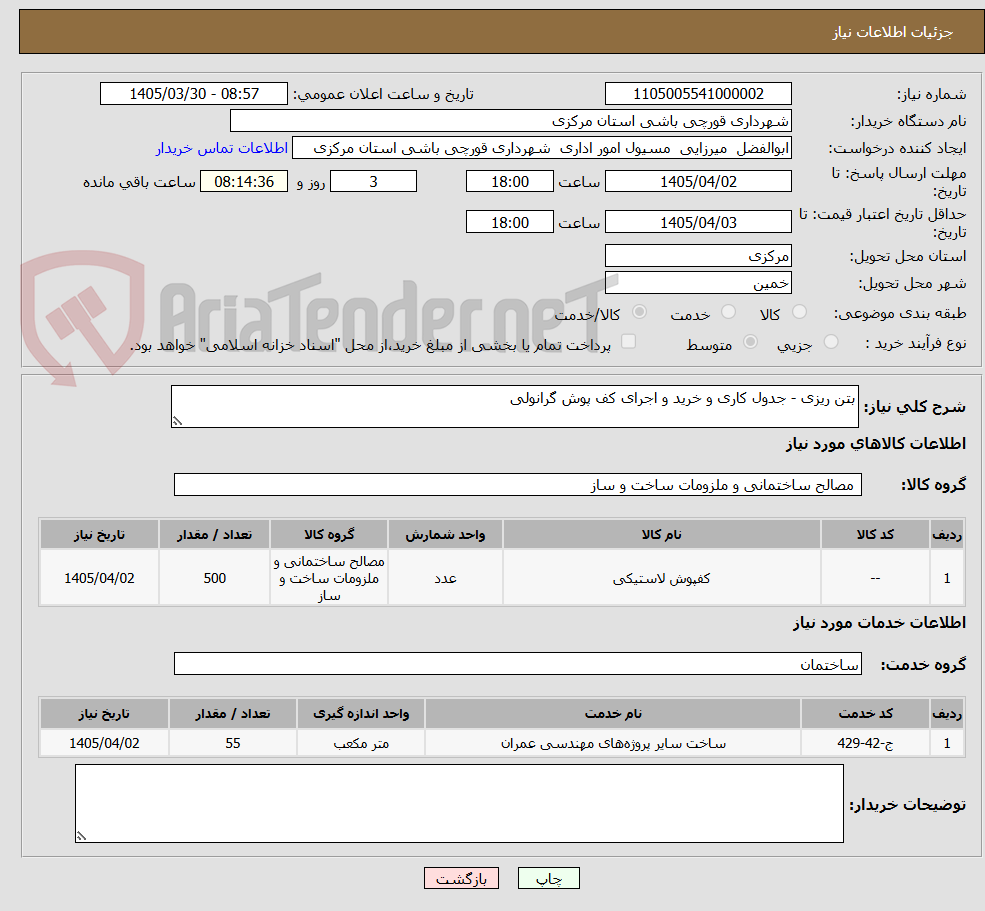Image resolution: width=985 pixels, height=911 pixels.
Task: Click service name ساخت سایر پروژه‌های مهندسی عمران
Action: coord(613,743)
